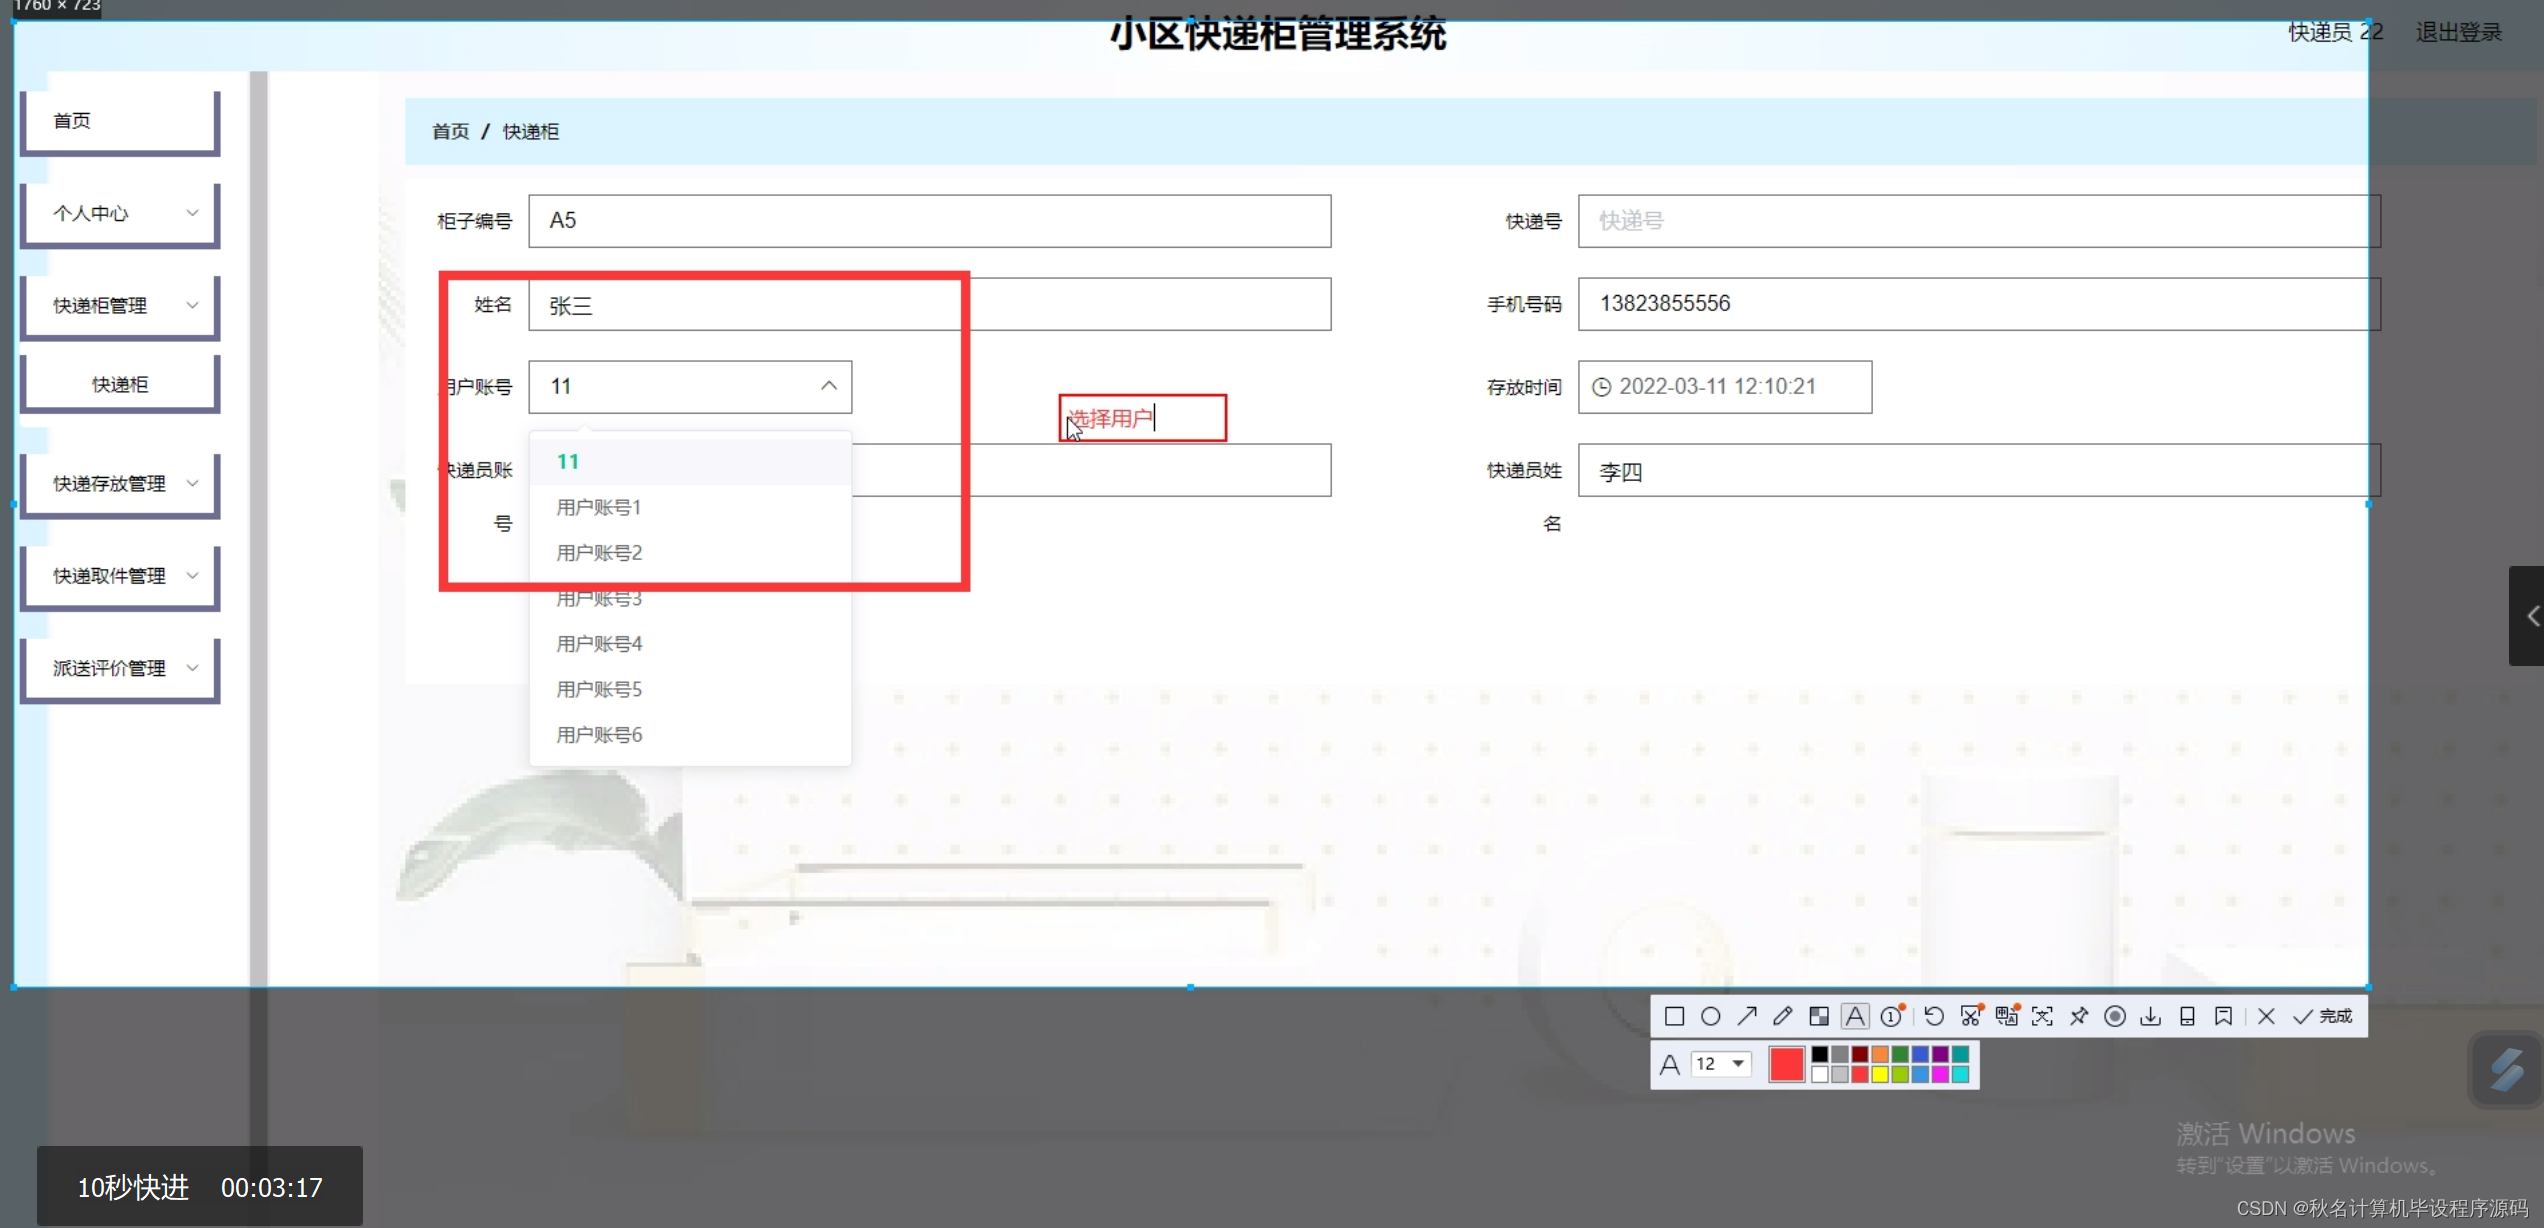
Task: Save screenshot with download icon
Action: [2150, 1016]
